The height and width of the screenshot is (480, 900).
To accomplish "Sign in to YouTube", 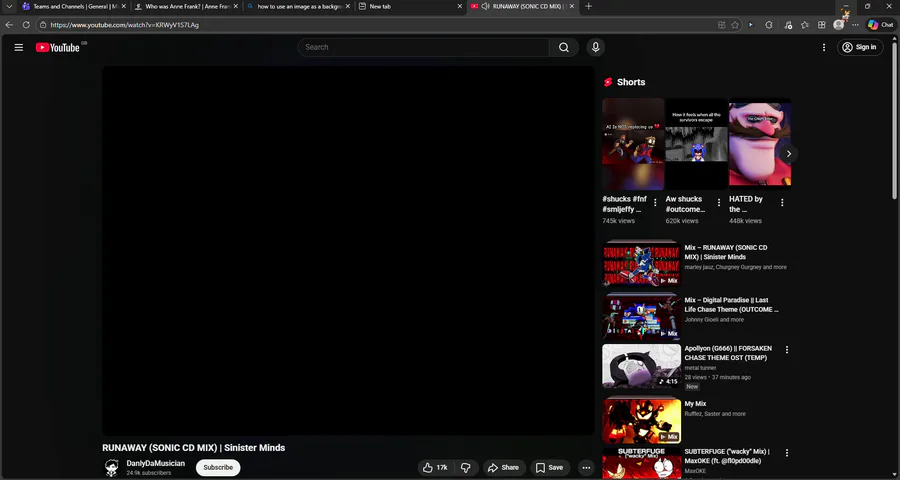I will [x=860, y=47].
